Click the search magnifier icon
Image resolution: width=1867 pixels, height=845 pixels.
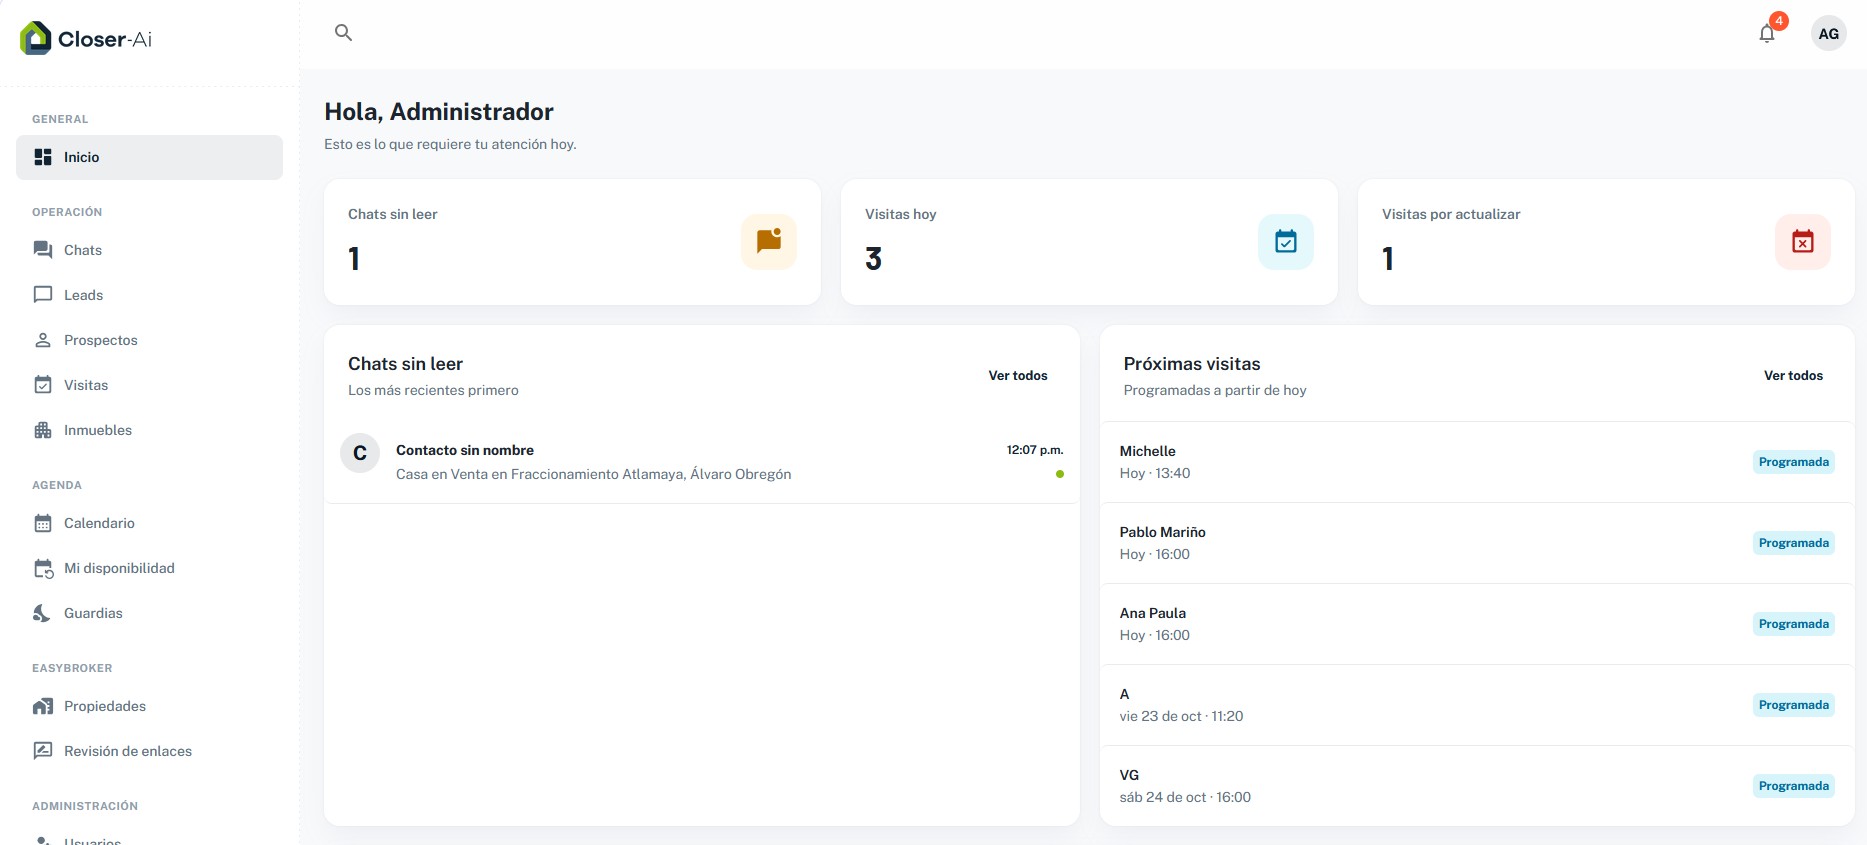click(343, 33)
